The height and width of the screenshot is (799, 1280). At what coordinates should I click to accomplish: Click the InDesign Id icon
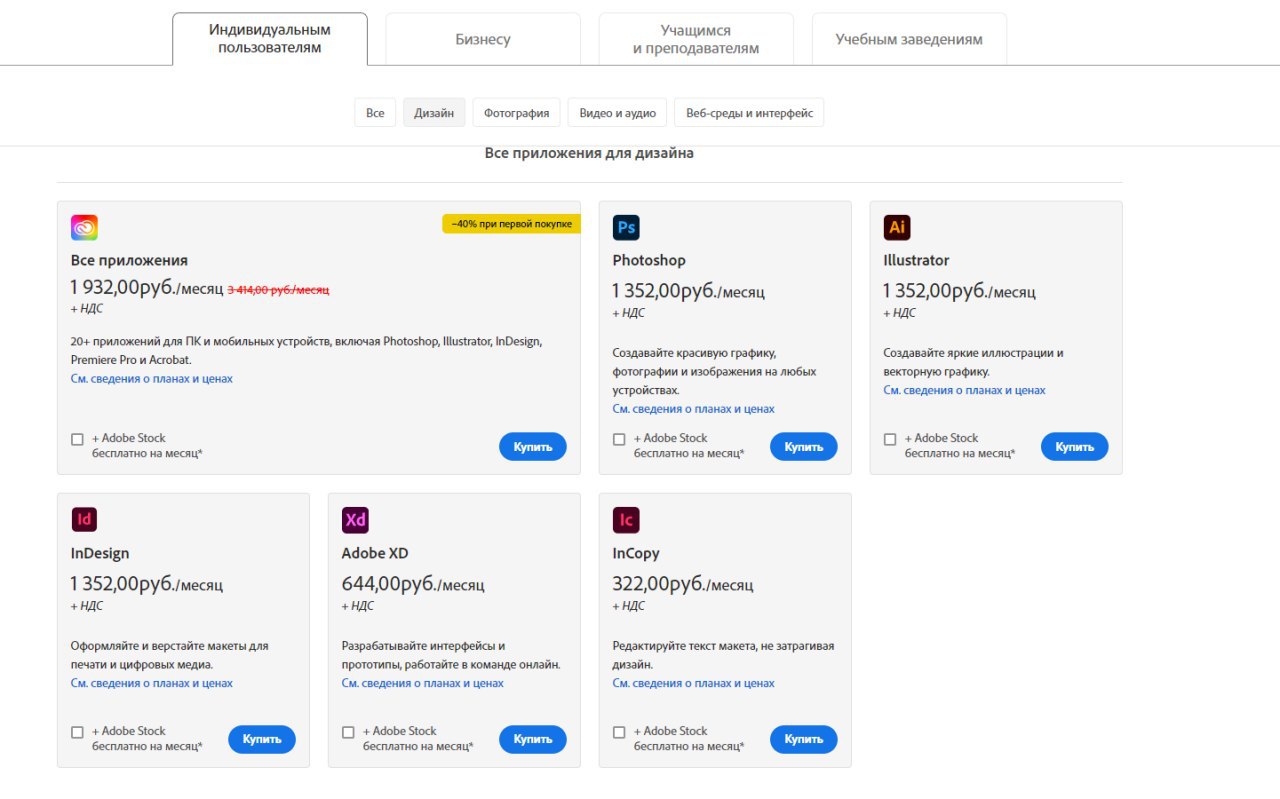tap(84, 520)
